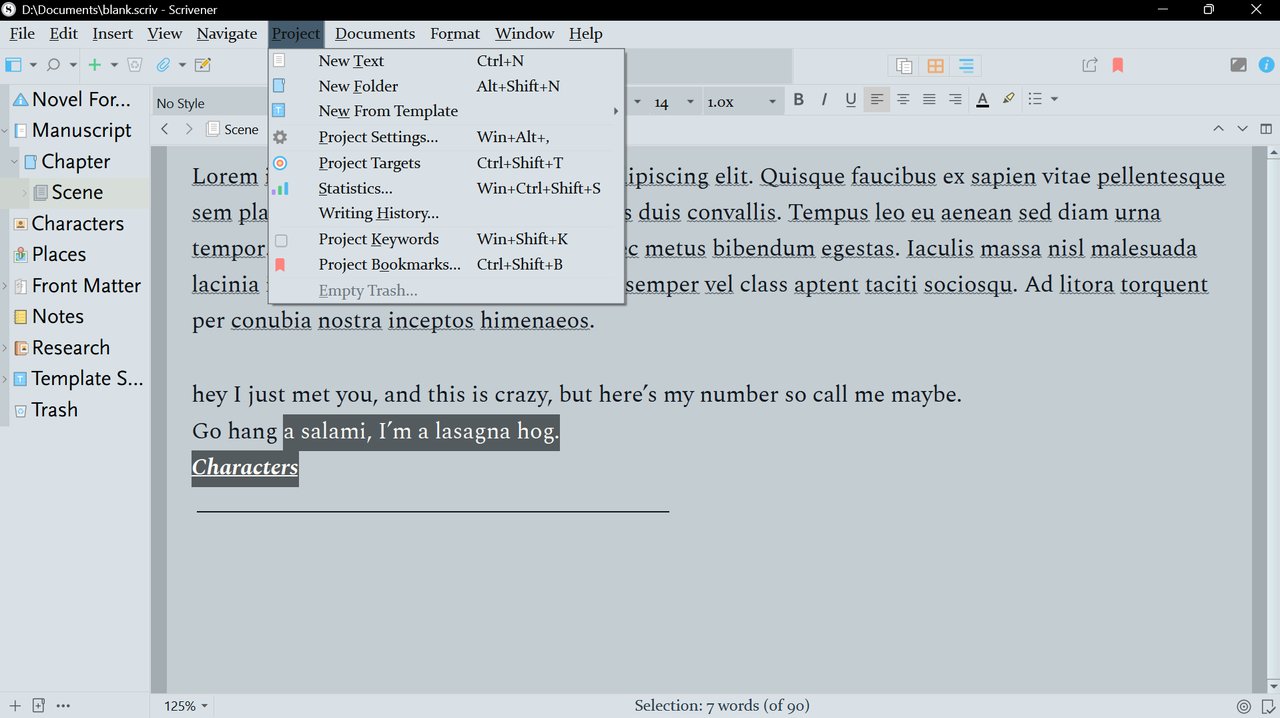Open the No Style paragraph dropdown

pyautogui.click(x=210, y=102)
